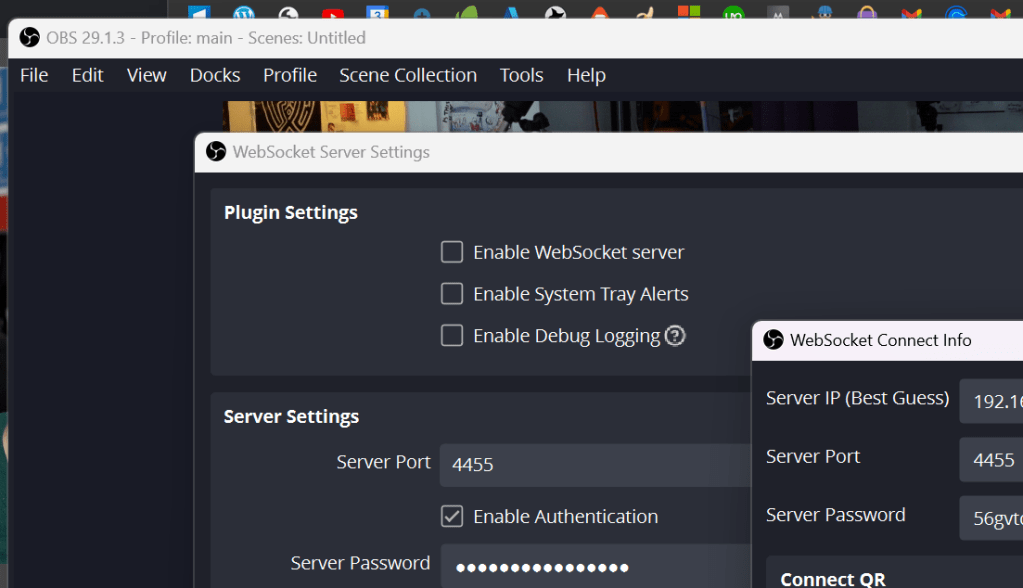Open the Scene Collection menu
1023x588 pixels.
(x=408, y=75)
